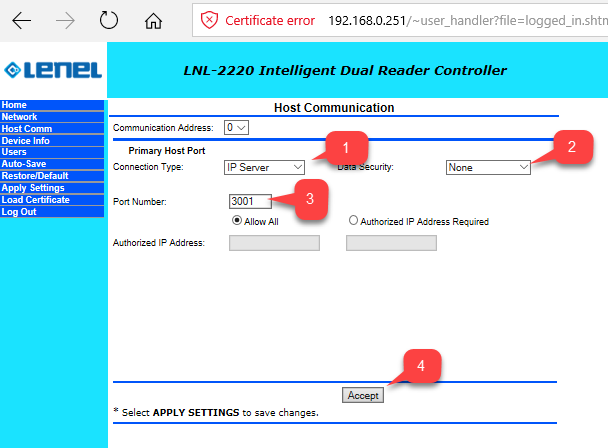Image resolution: width=608 pixels, height=448 pixels.
Task: Reload the page with the refresh icon
Action: point(109,20)
